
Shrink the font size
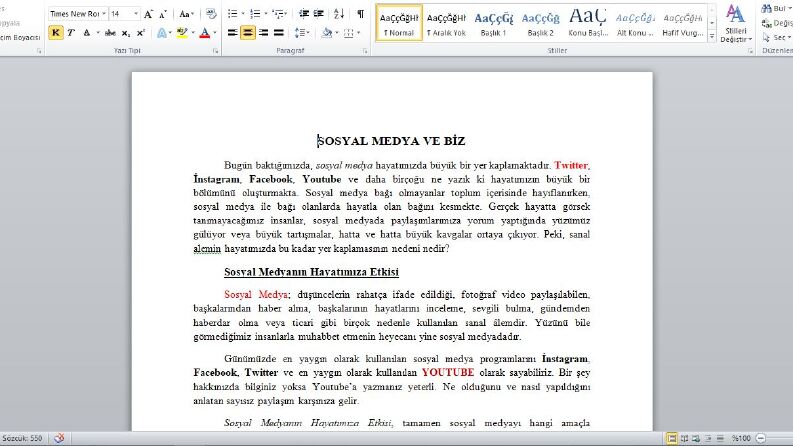pos(163,14)
